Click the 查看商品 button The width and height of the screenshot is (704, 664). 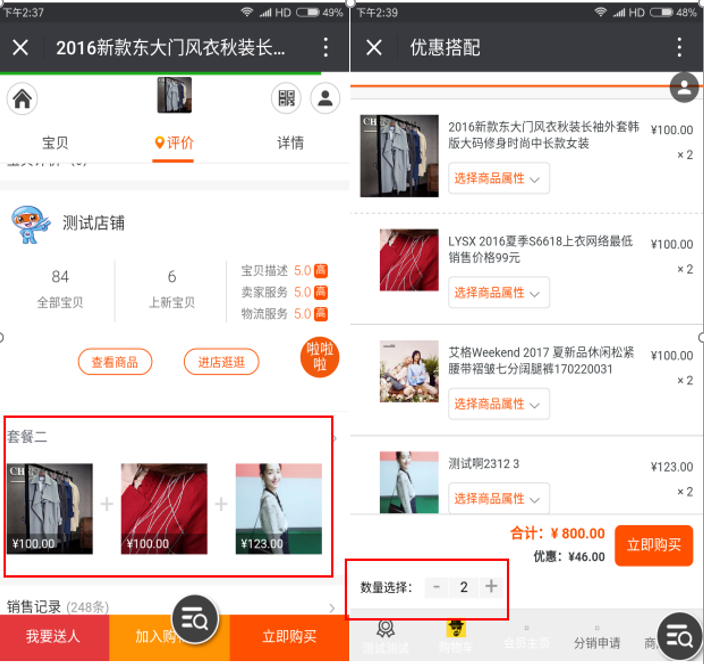(x=114, y=362)
